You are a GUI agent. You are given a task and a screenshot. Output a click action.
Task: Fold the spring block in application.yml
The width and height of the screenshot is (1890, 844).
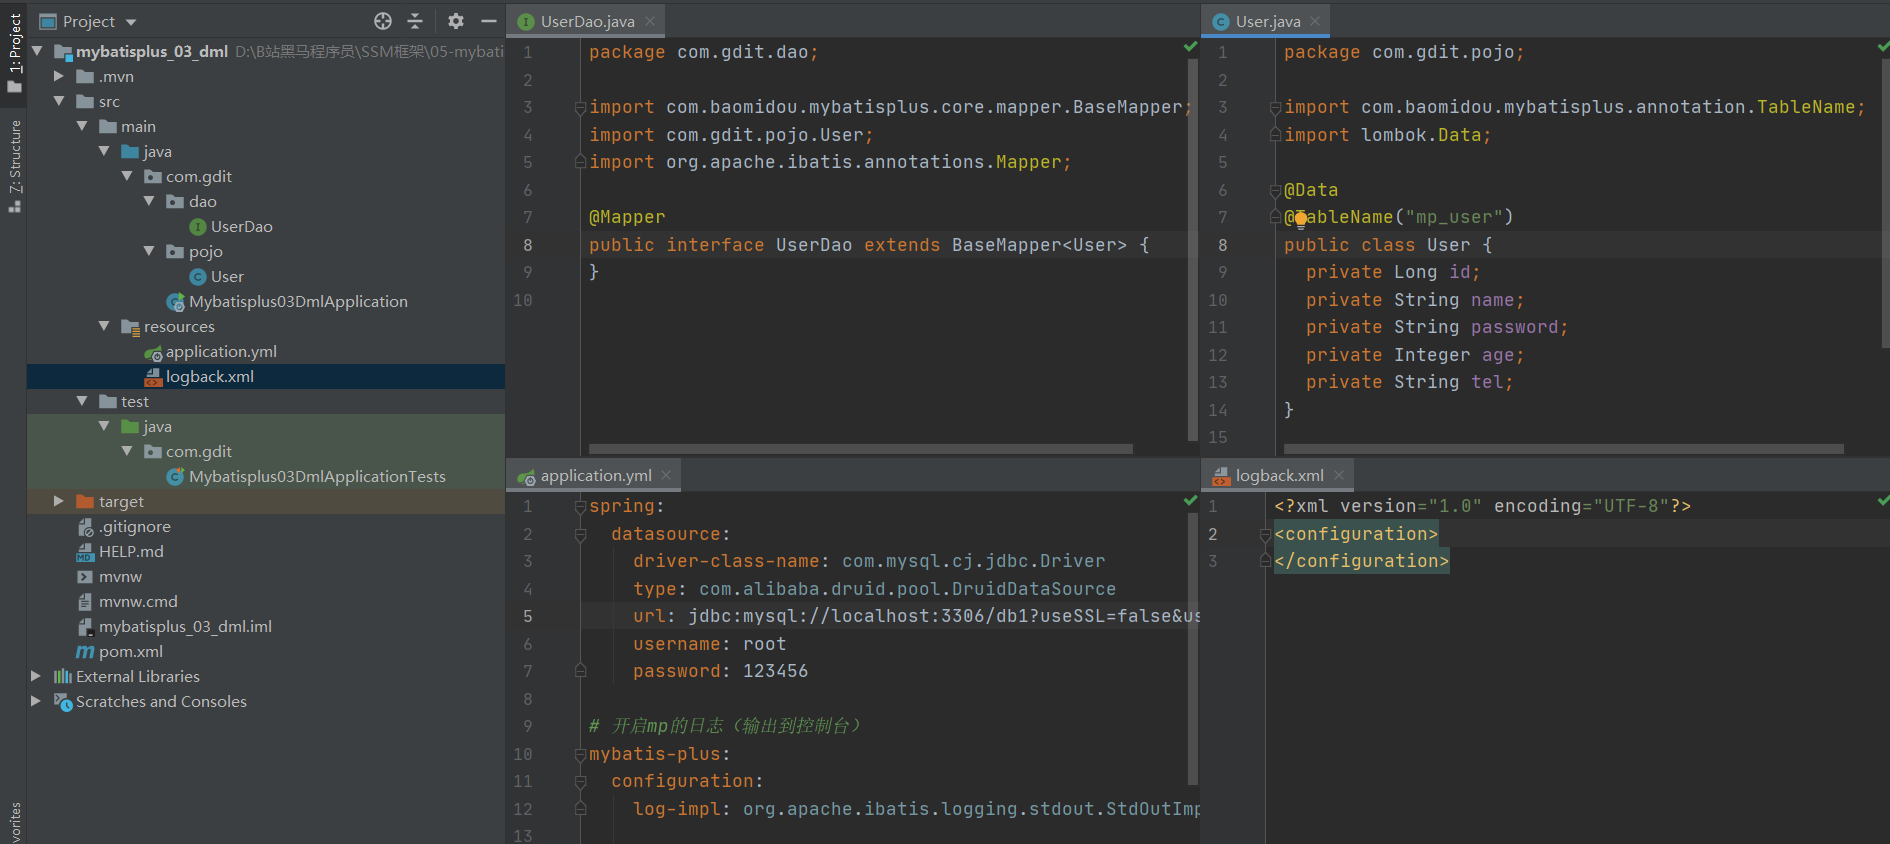tap(580, 507)
